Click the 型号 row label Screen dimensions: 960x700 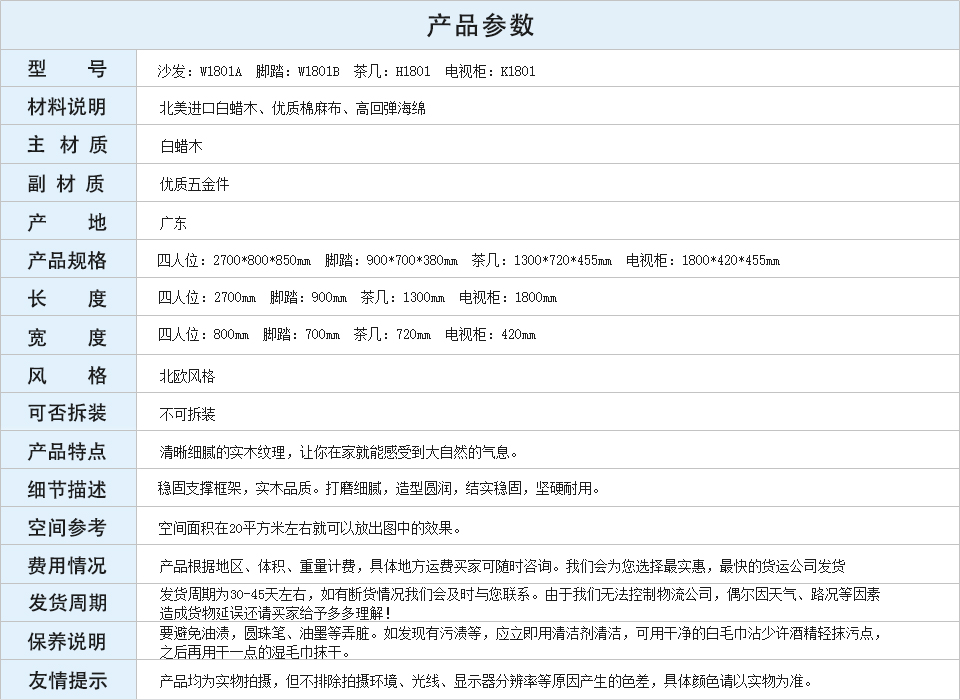[67, 69]
